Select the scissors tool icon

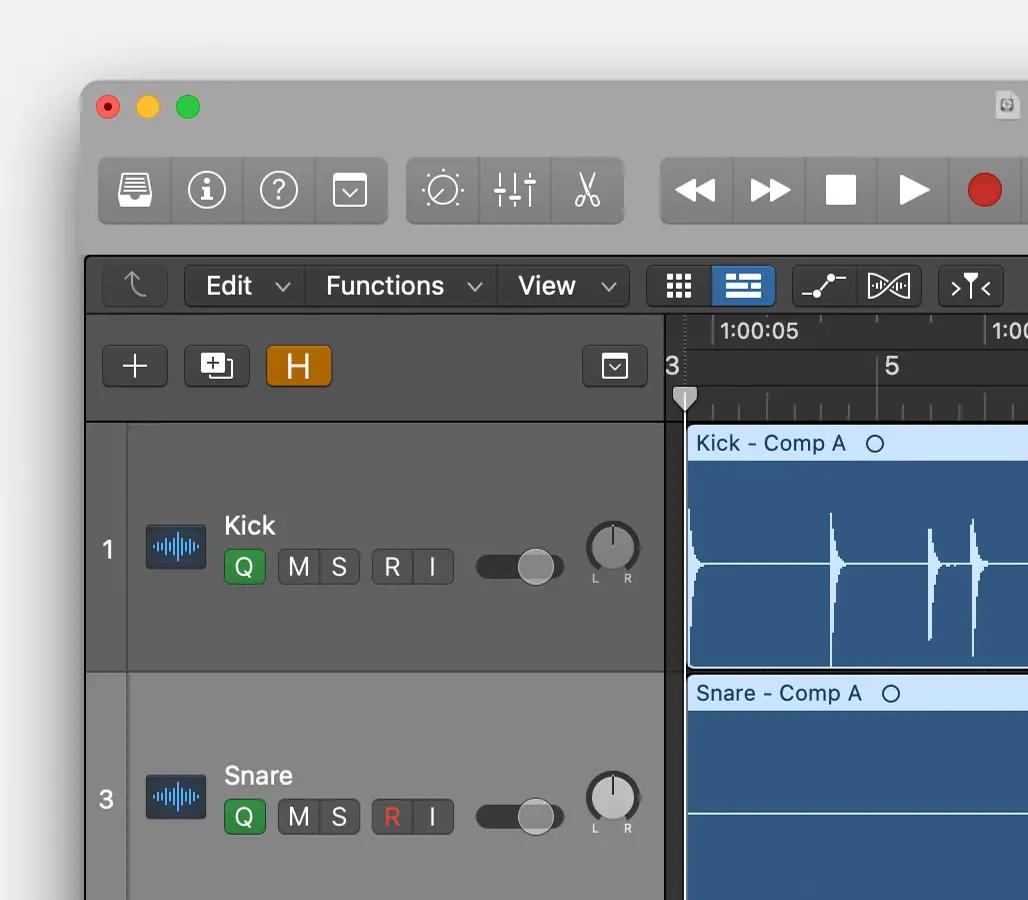pyautogui.click(x=588, y=190)
